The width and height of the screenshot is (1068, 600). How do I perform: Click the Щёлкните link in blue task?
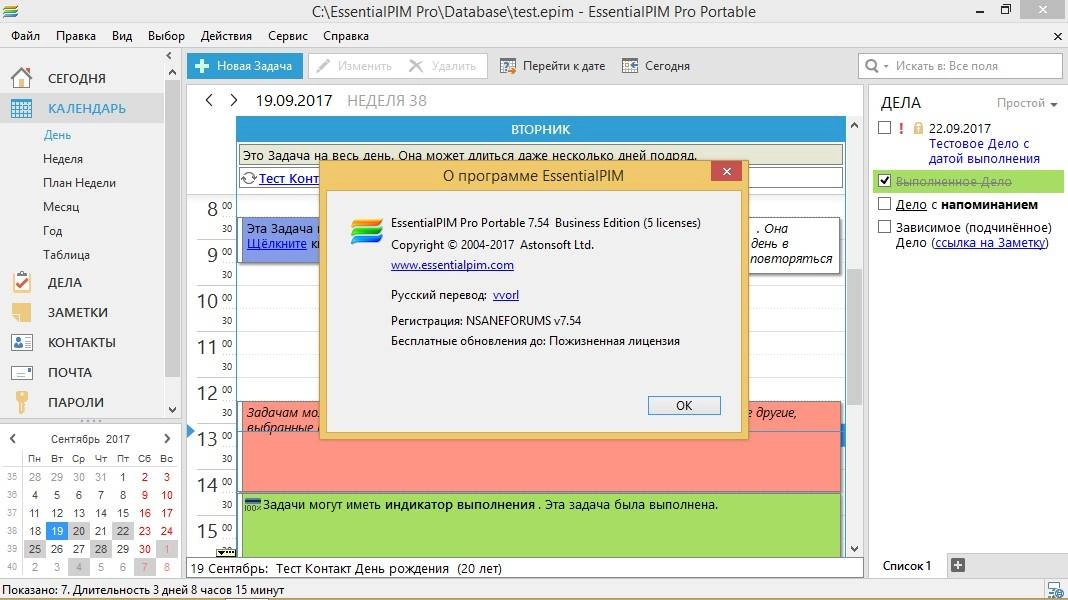point(277,243)
